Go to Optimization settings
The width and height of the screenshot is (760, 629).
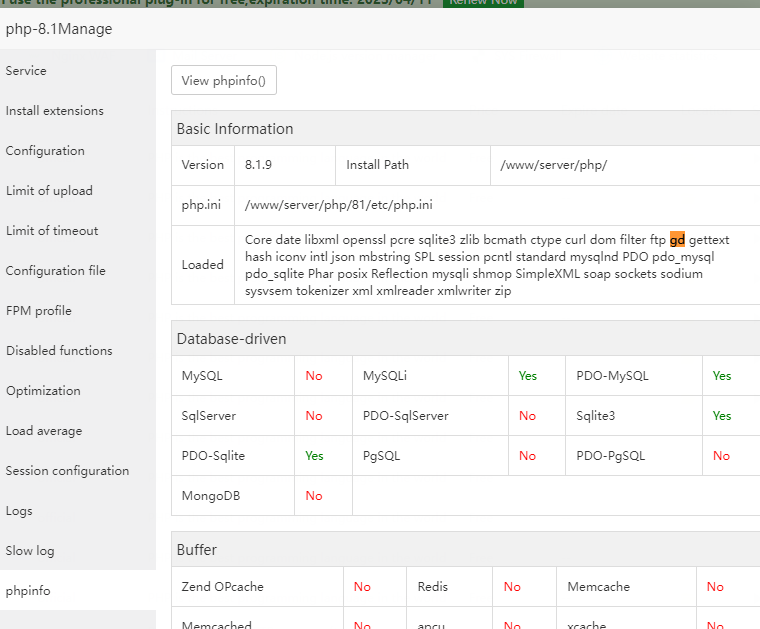[43, 391]
